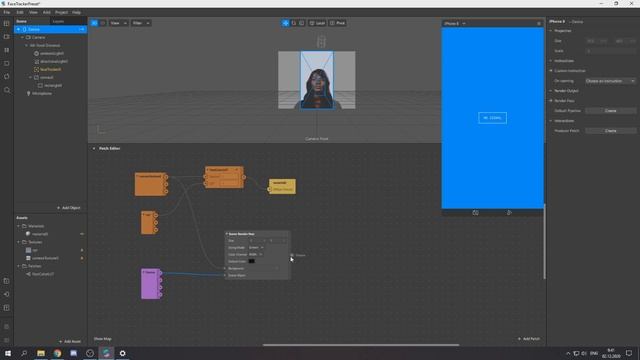Select directionalLight0 in scene tree
Viewport: 640px width, 360px height.
point(53,62)
